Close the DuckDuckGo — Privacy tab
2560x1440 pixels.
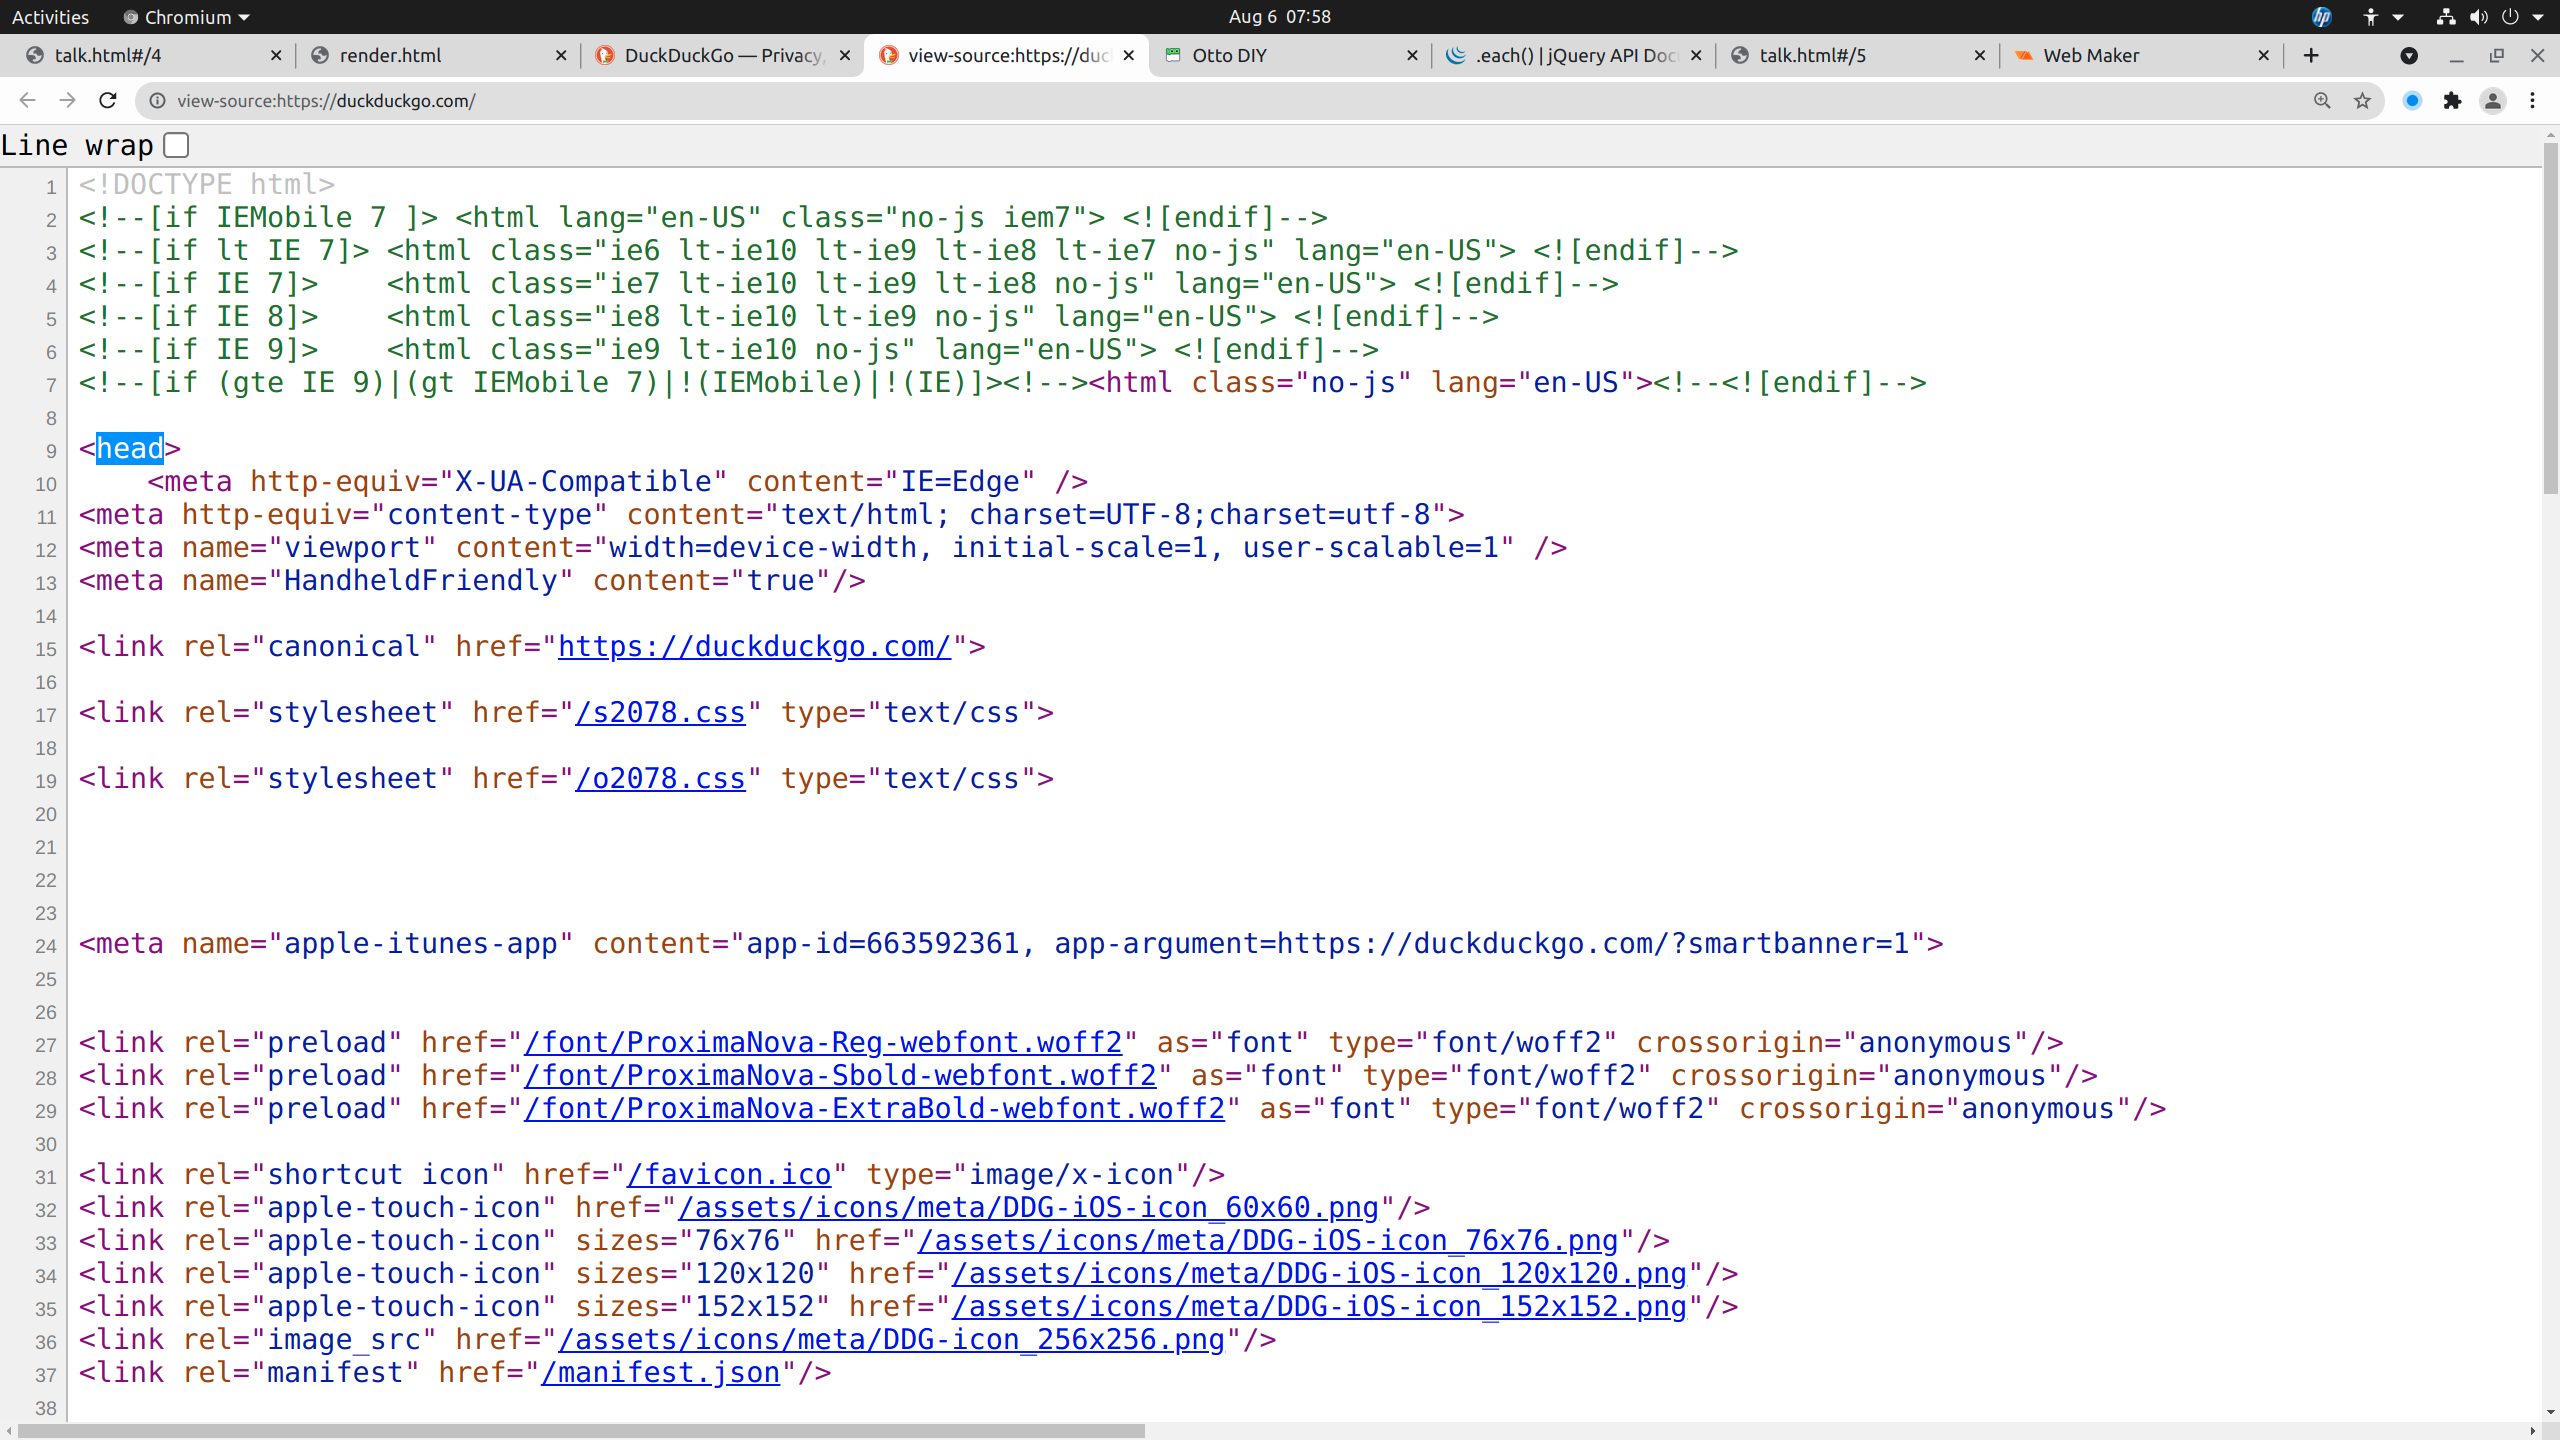coord(845,56)
